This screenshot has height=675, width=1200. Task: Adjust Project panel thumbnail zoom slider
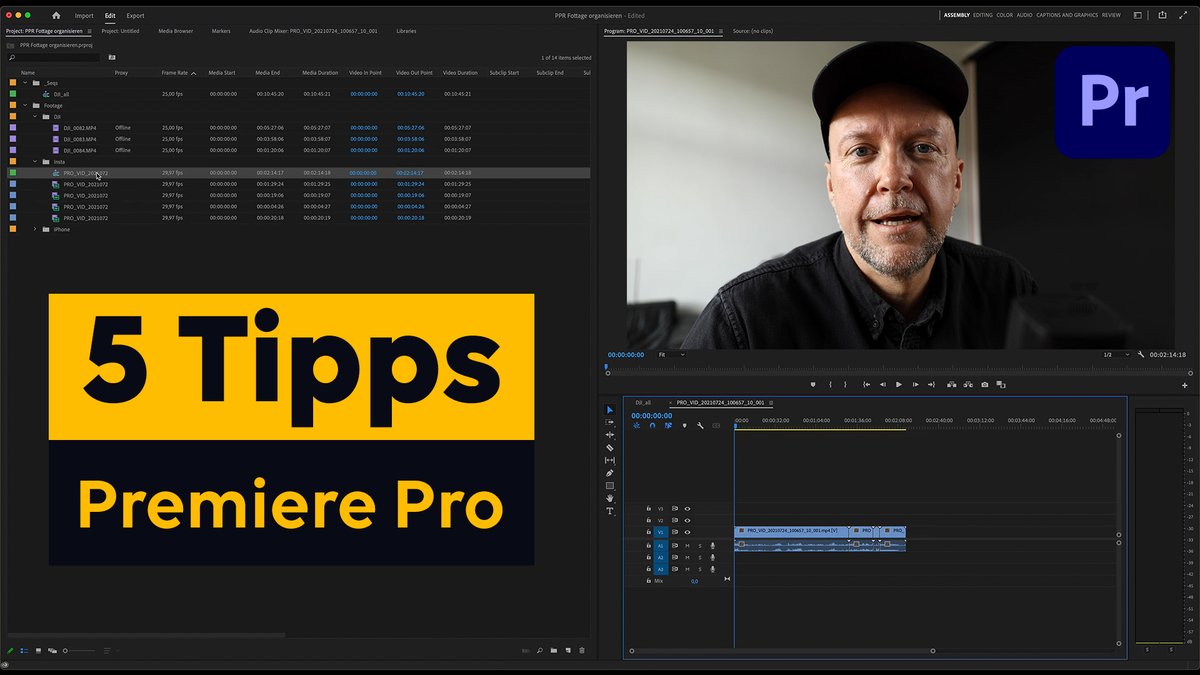coord(80,651)
